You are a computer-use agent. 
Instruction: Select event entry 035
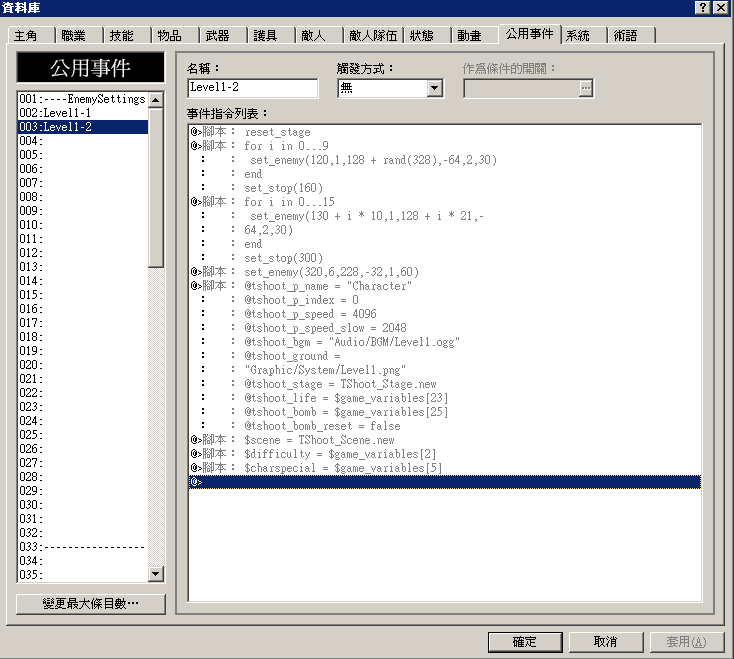pyautogui.click(x=83, y=575)
